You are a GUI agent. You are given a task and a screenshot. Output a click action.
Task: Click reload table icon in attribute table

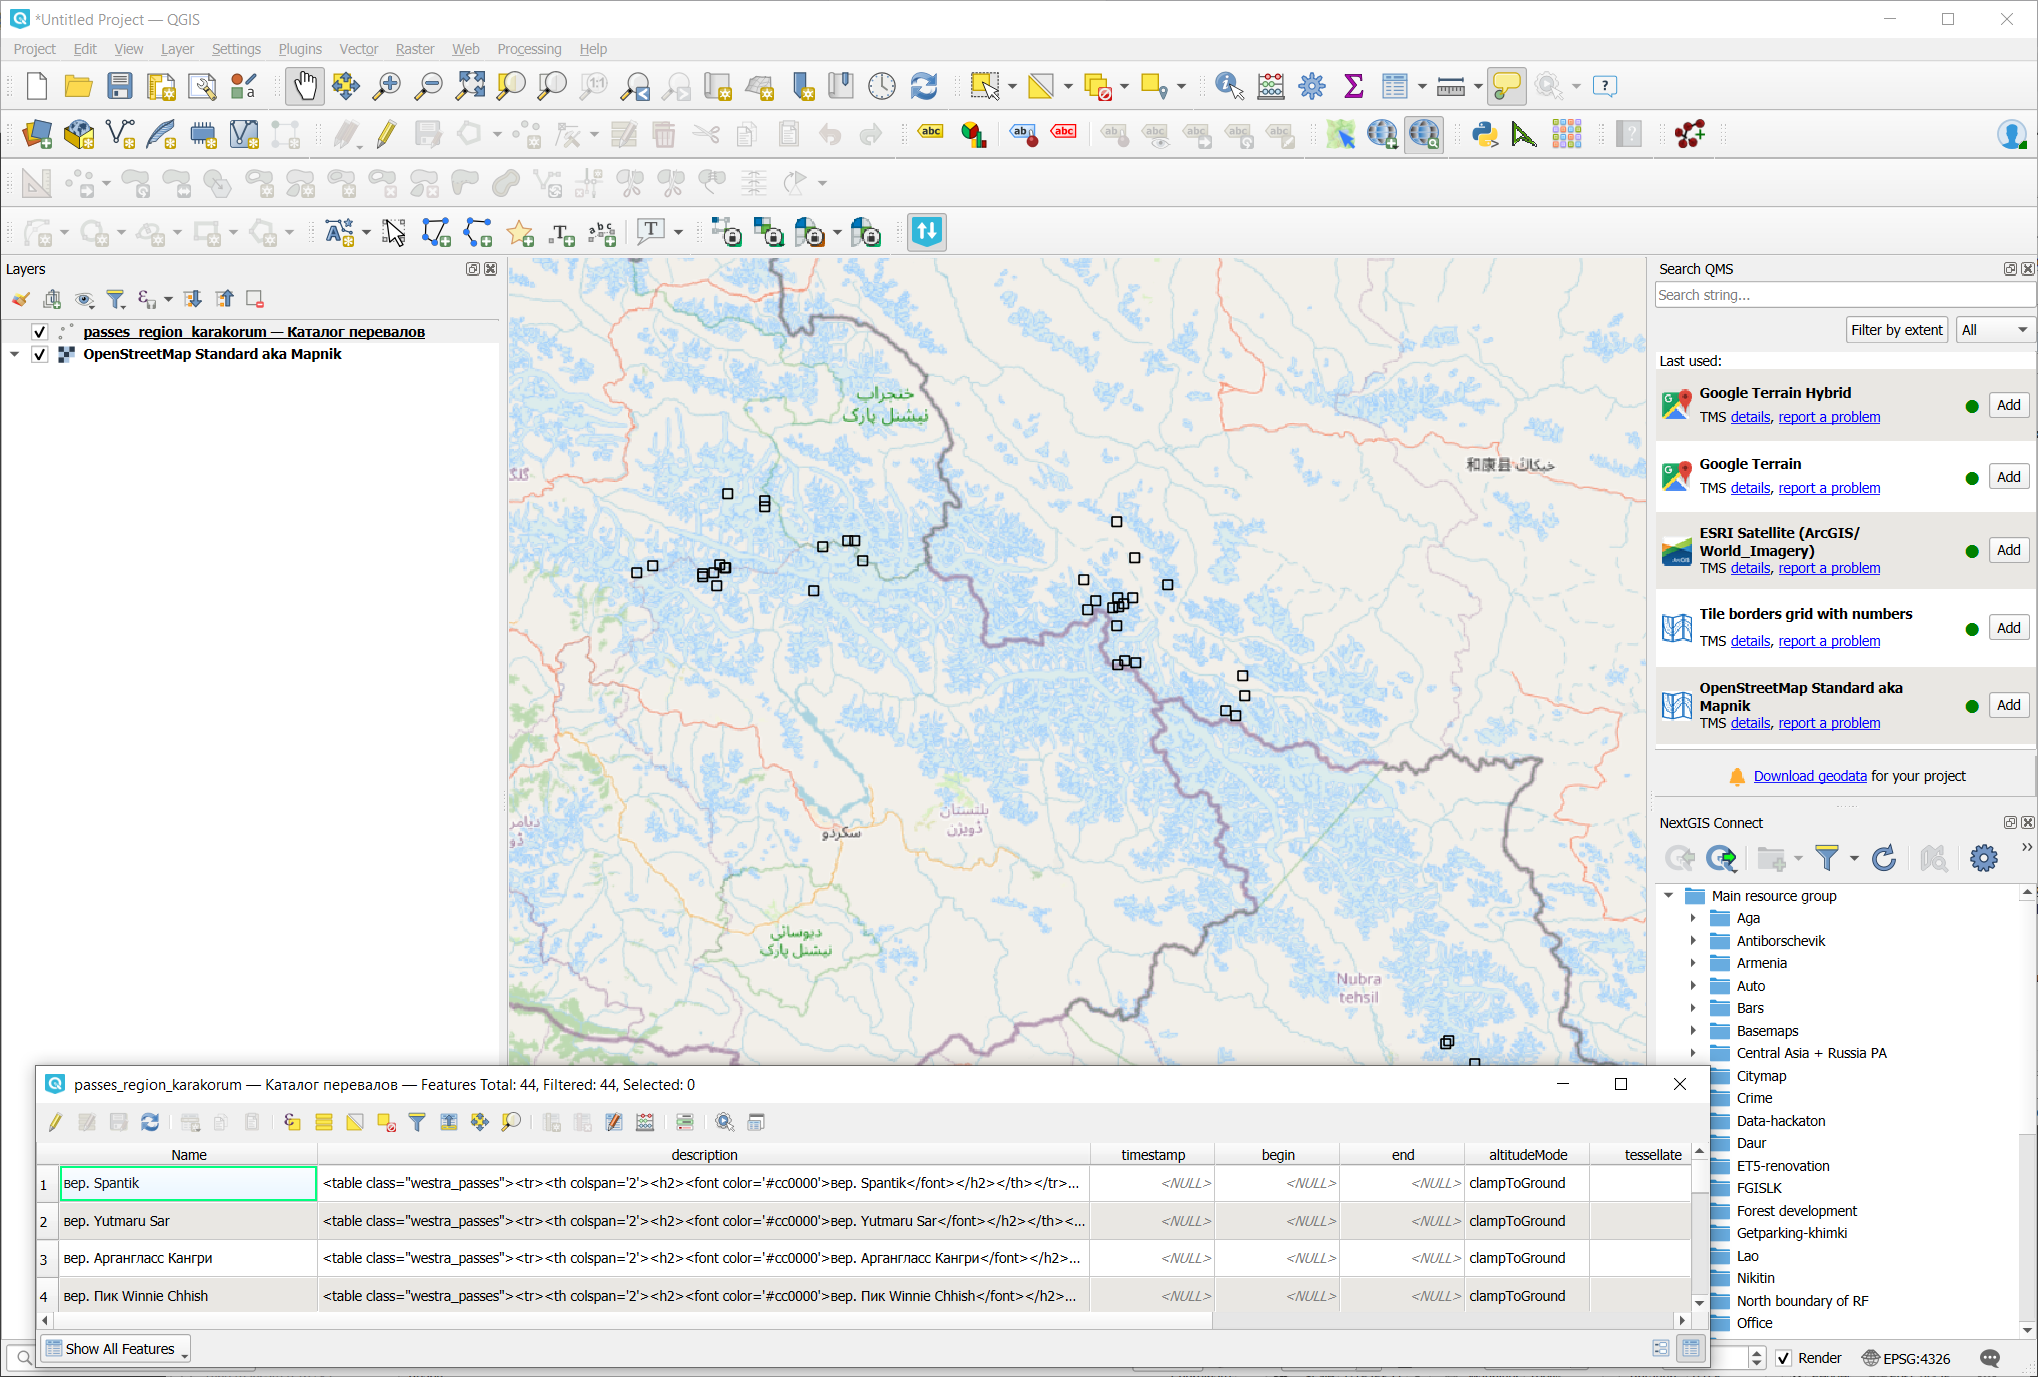tap(150, 1122)
